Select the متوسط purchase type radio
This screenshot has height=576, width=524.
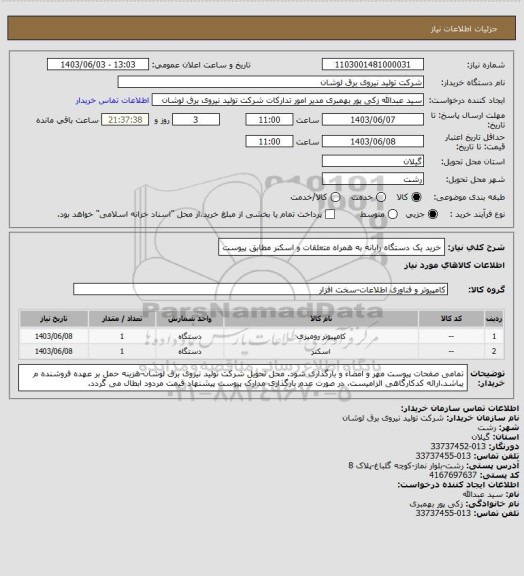coord(393,214)
